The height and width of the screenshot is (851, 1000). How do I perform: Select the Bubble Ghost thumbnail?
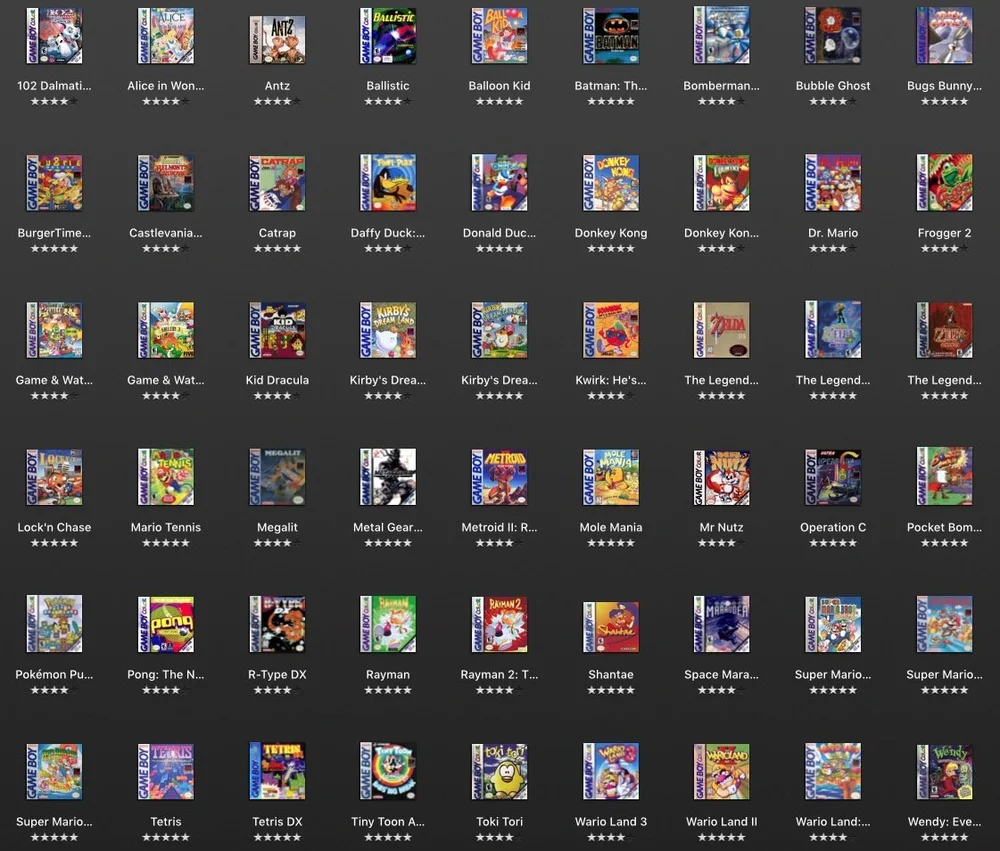coord(832,35)
